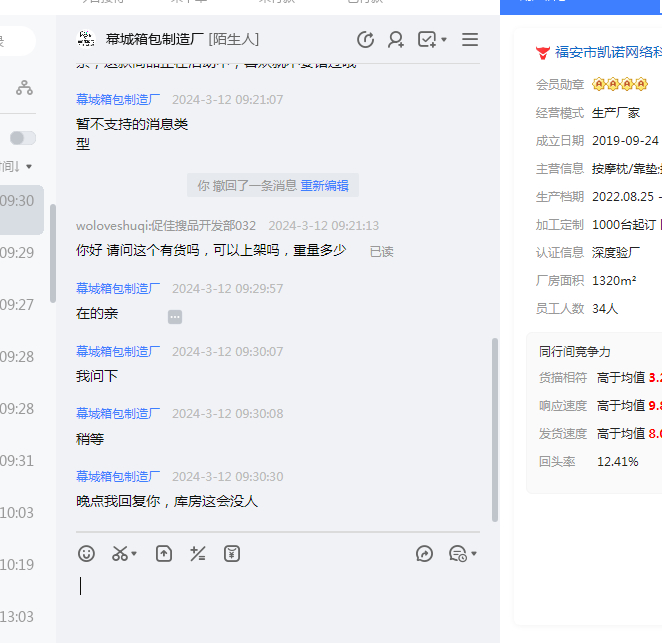
Task: Expand the quick reply dropdown at toolbar right
Action: (473, 554)
